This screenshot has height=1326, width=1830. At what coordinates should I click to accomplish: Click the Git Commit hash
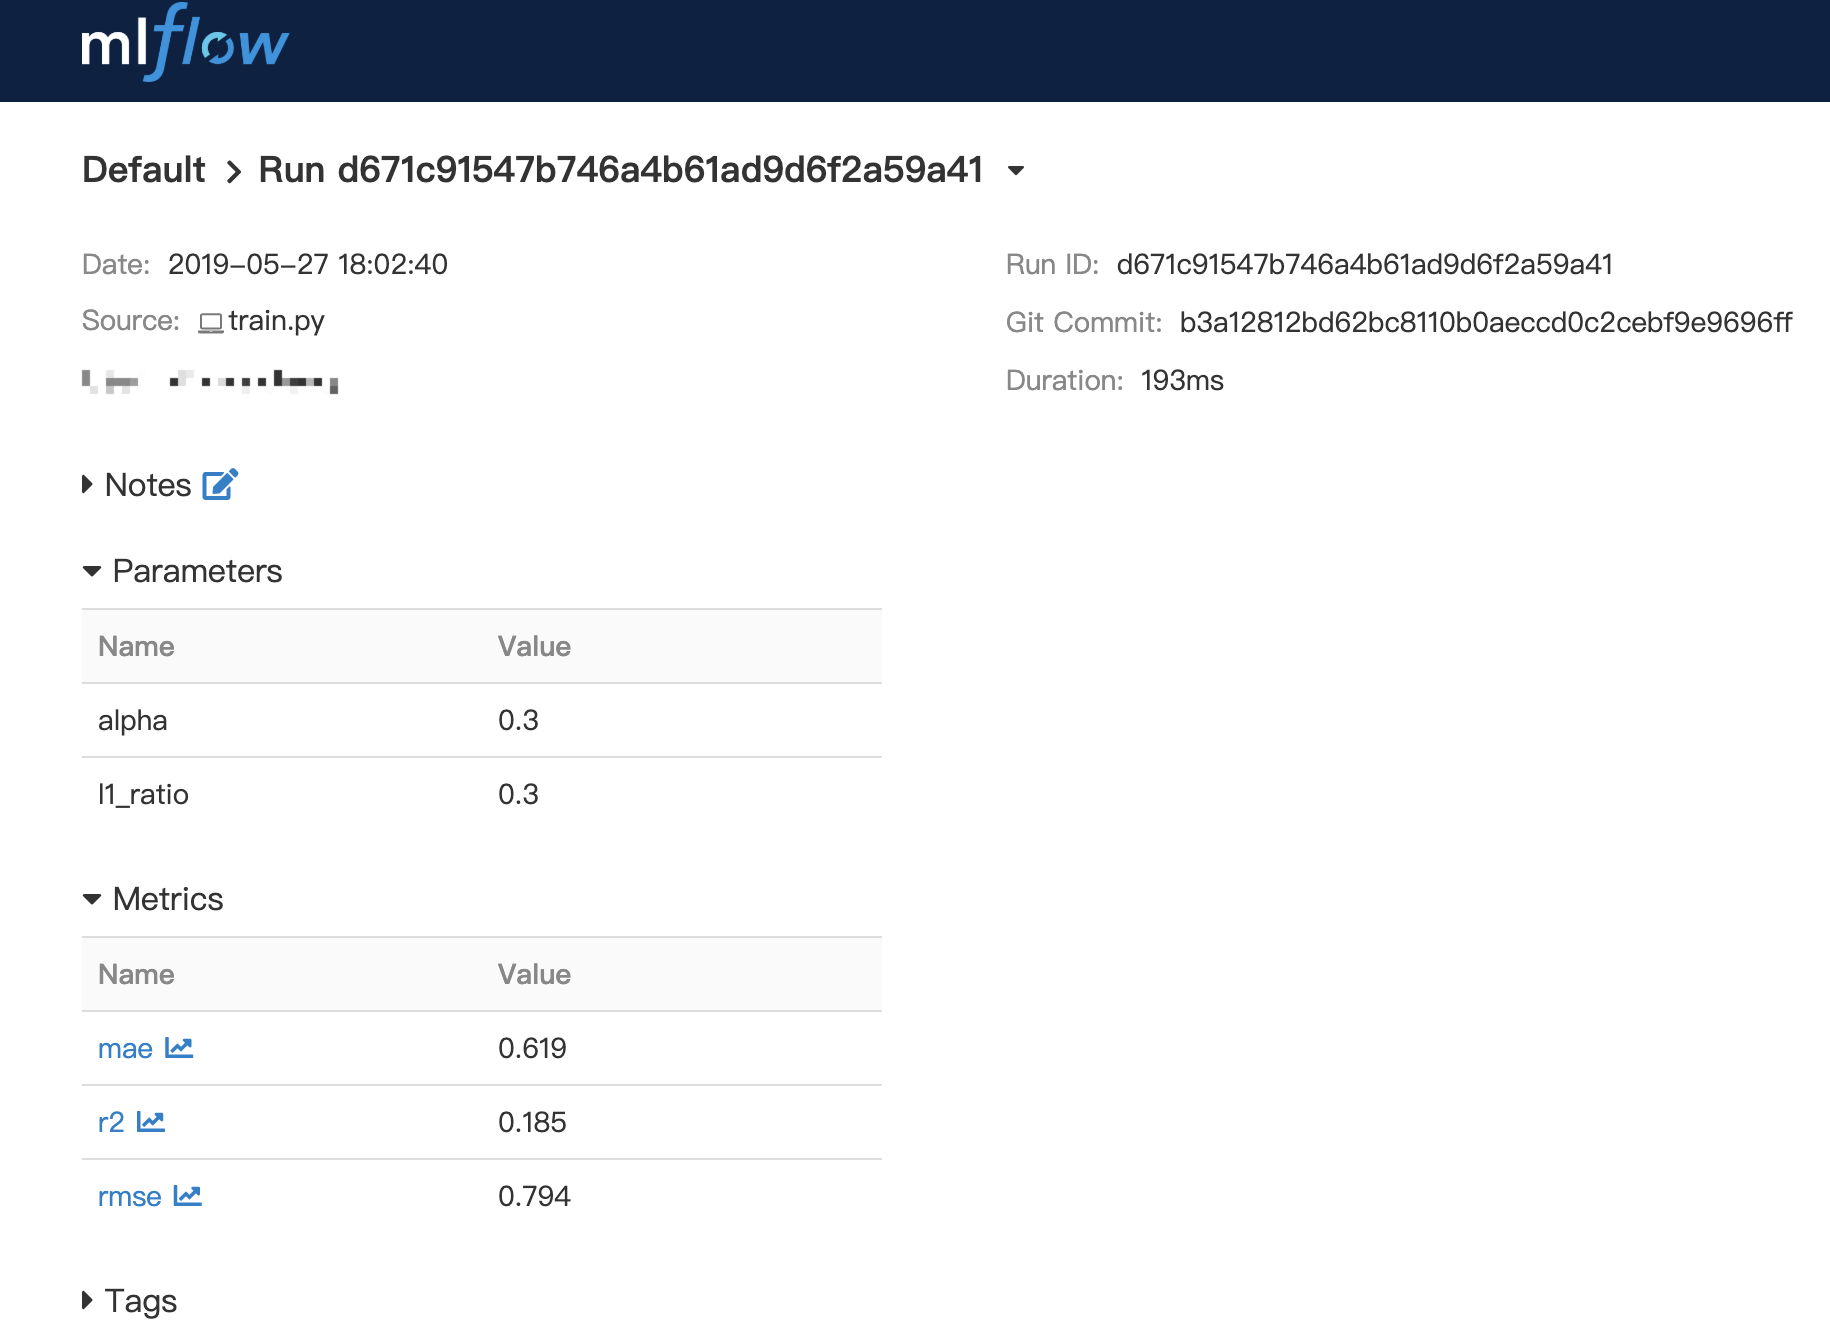coord(1485,322)
